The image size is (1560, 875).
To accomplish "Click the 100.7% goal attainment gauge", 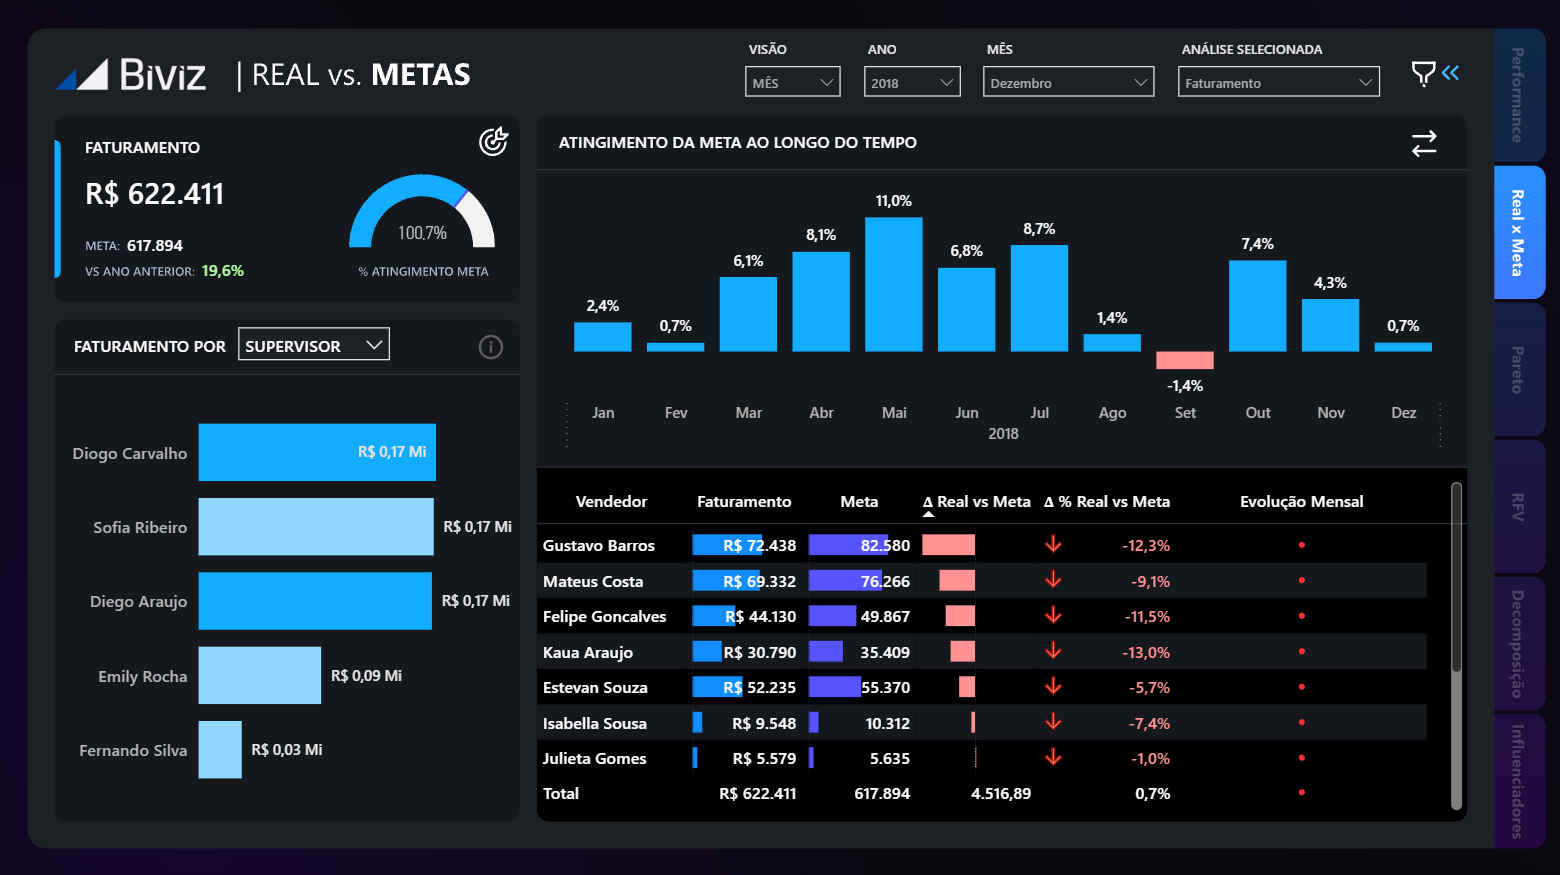I will pyautogui.click(x=422, y=212).
